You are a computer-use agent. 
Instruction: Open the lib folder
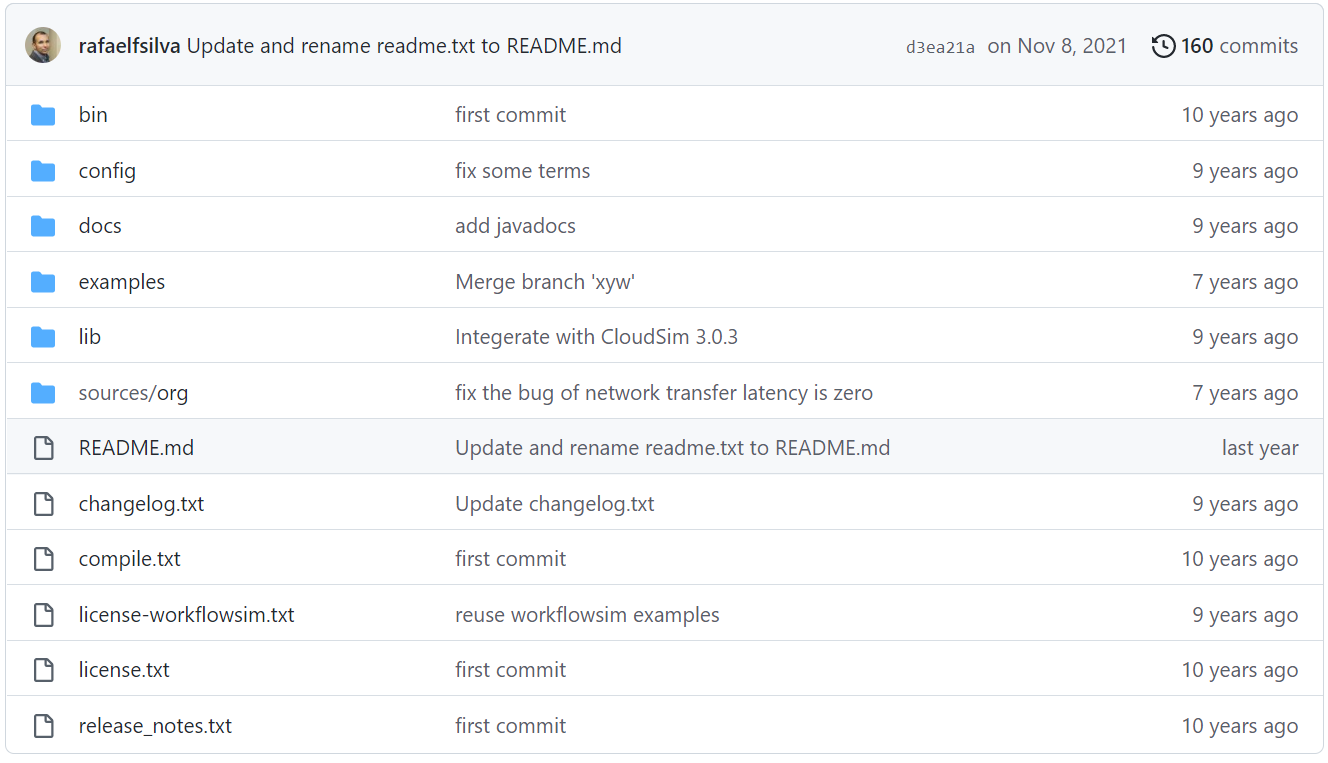[x=90, y=337]
